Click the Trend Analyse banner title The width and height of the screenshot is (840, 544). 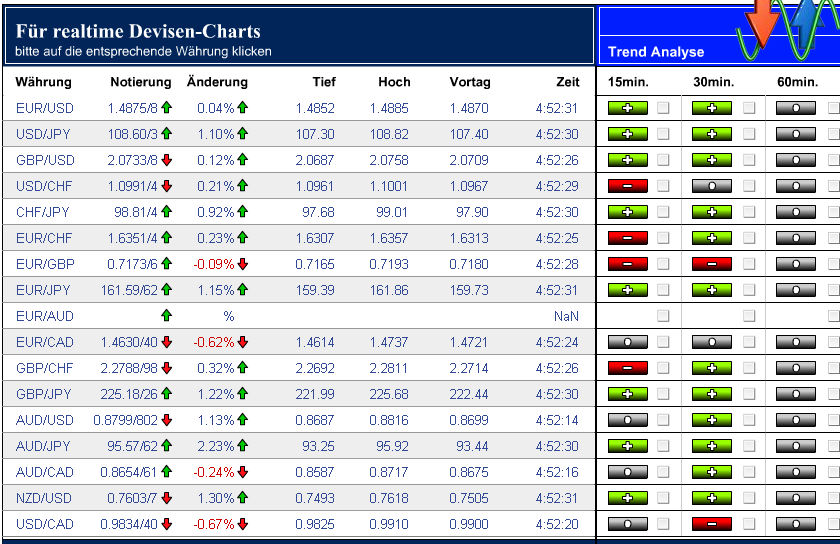point(656,52)
